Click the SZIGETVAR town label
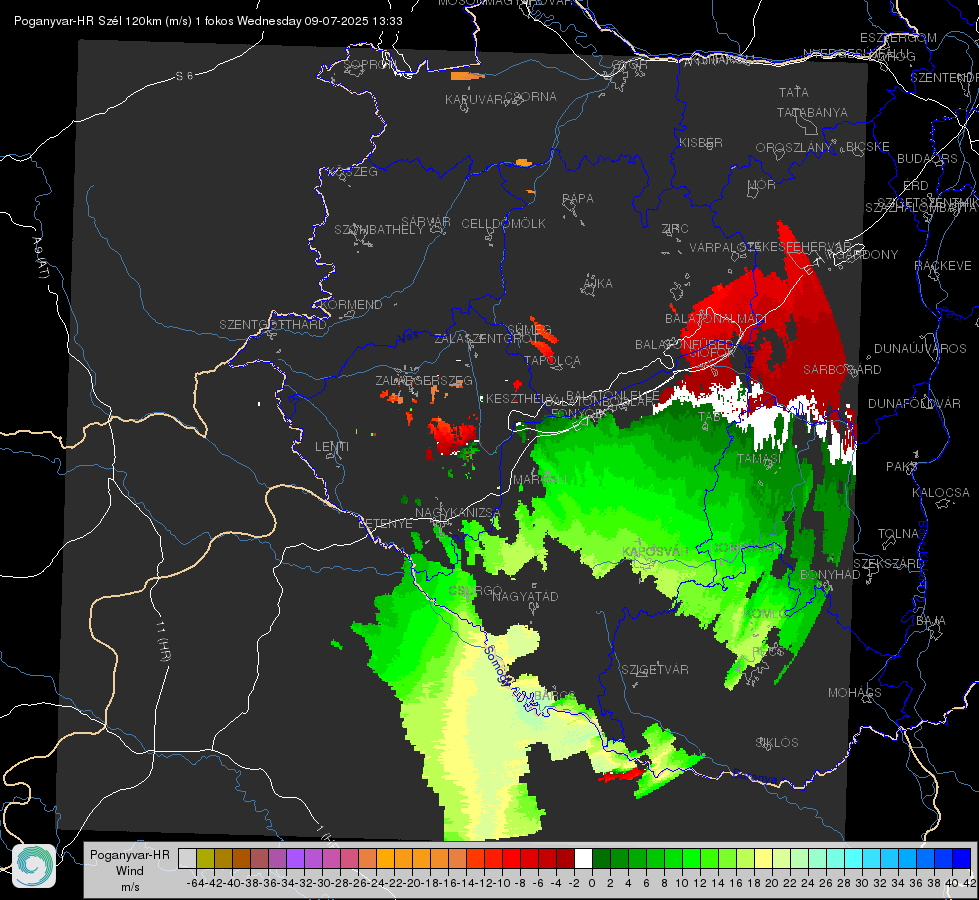This screenshot has width=979, height=900. pyautogui.click(x=654, y=669)
